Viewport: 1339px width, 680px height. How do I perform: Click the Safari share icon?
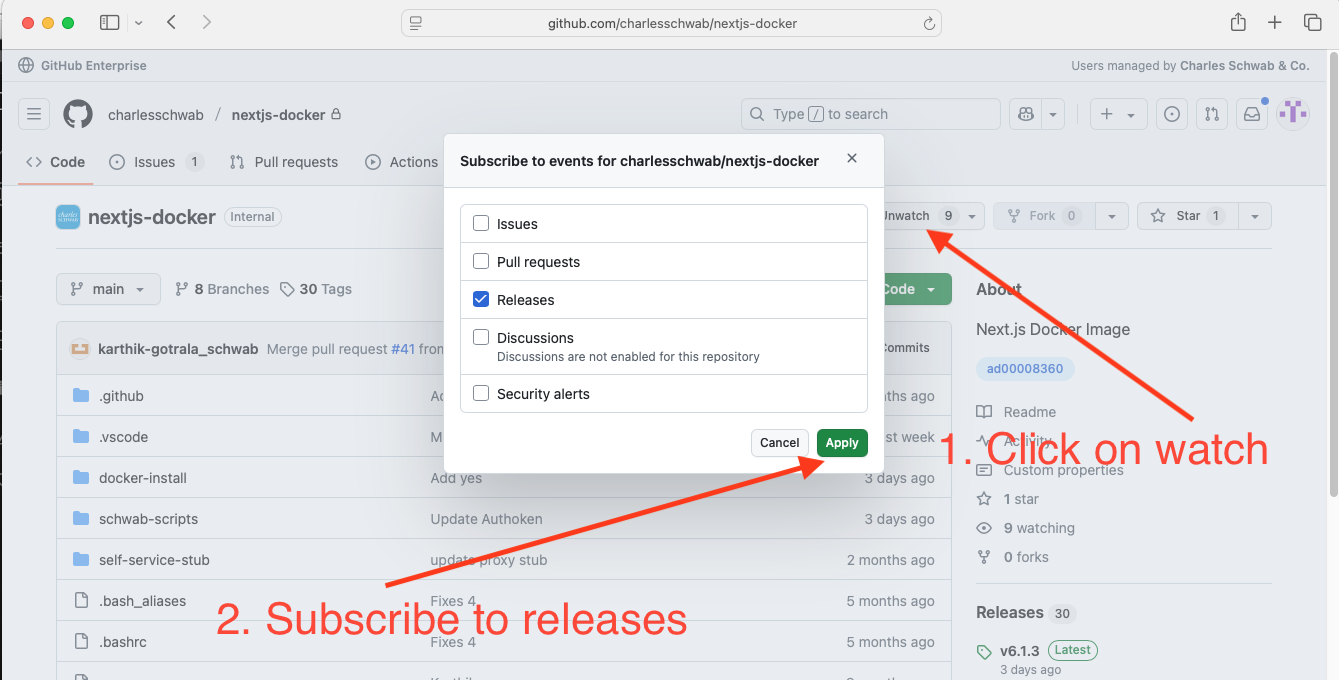1238,22
